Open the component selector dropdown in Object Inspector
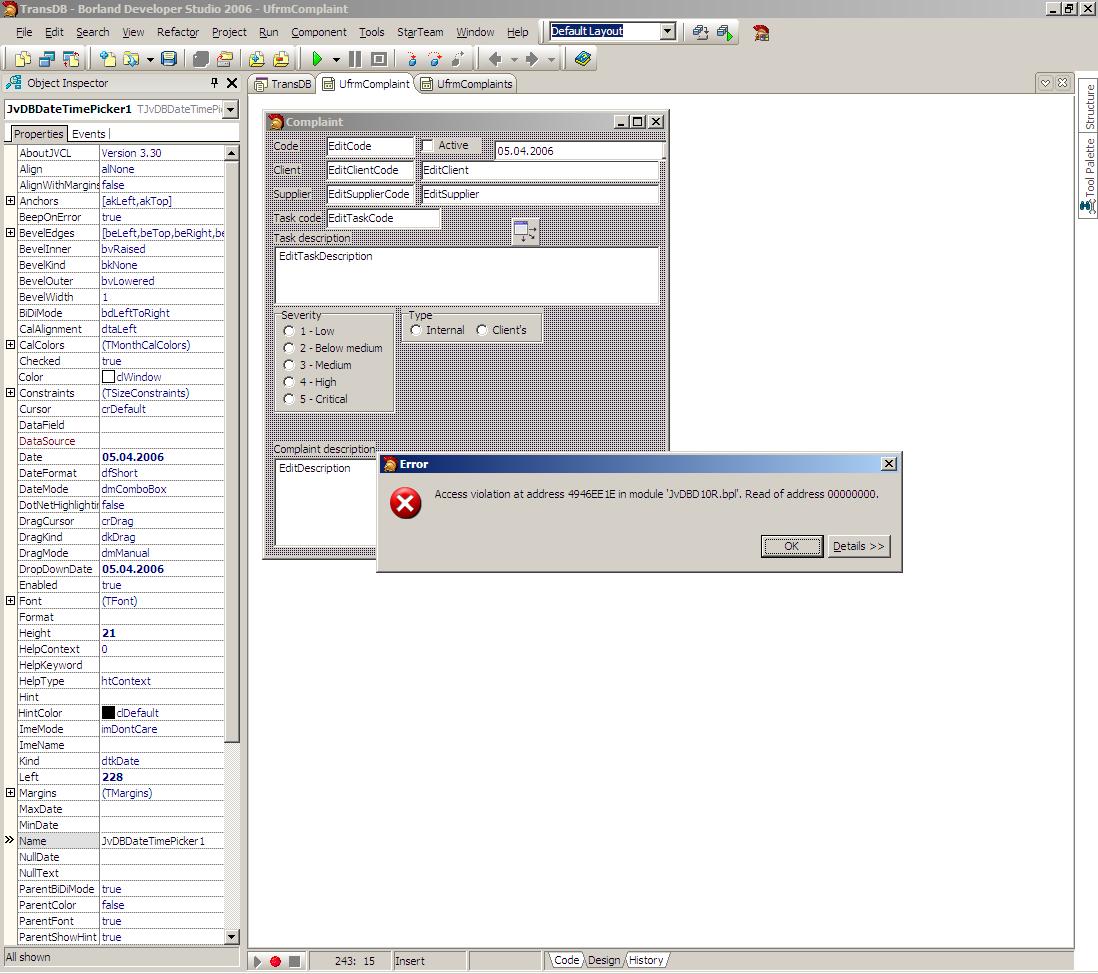Image resolution: width=1098 pixels, height=974 pixels. point(231,109)
